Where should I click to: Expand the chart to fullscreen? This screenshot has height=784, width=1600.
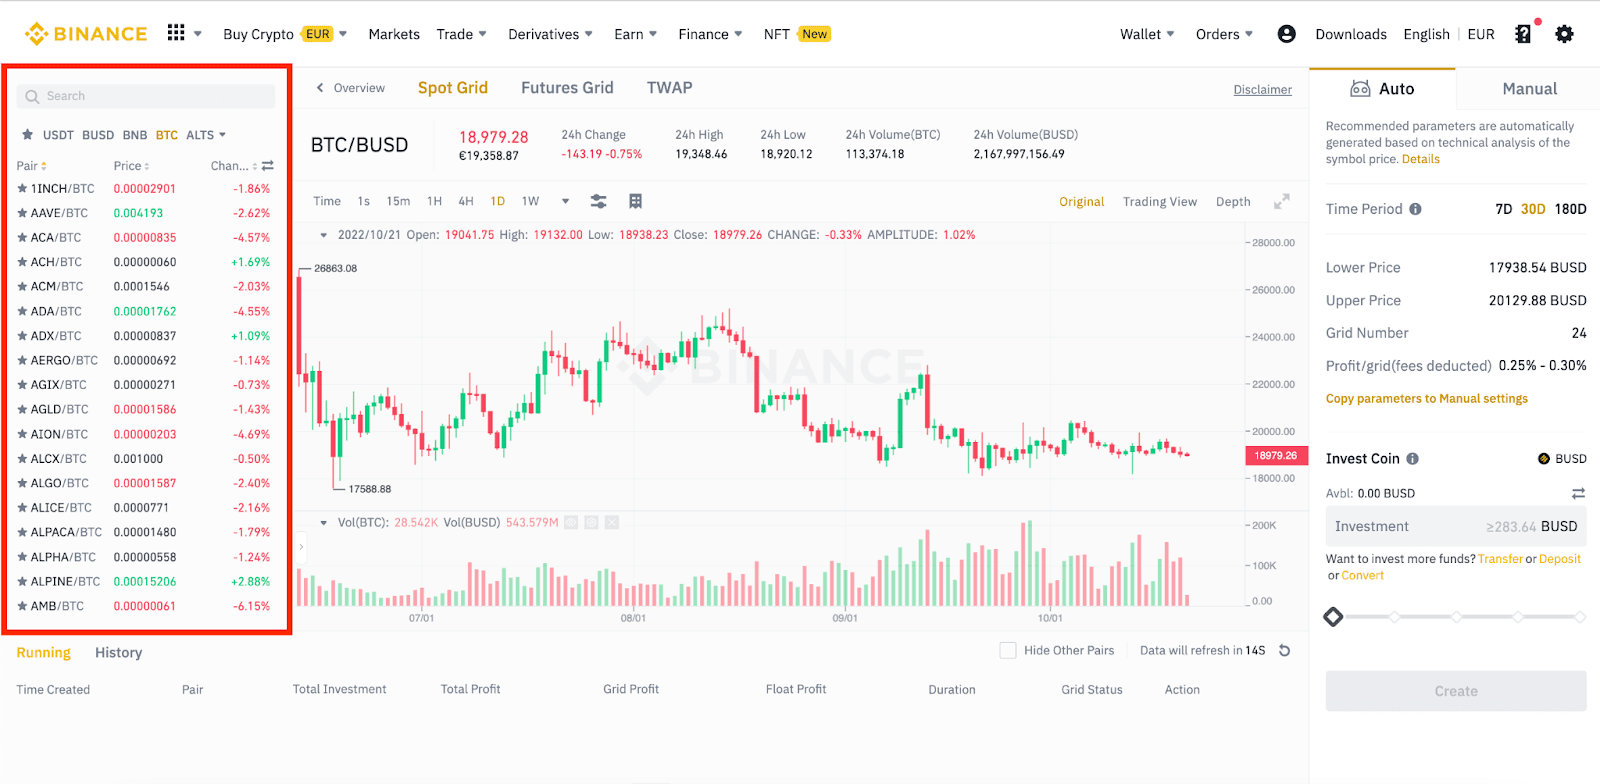1281,201
